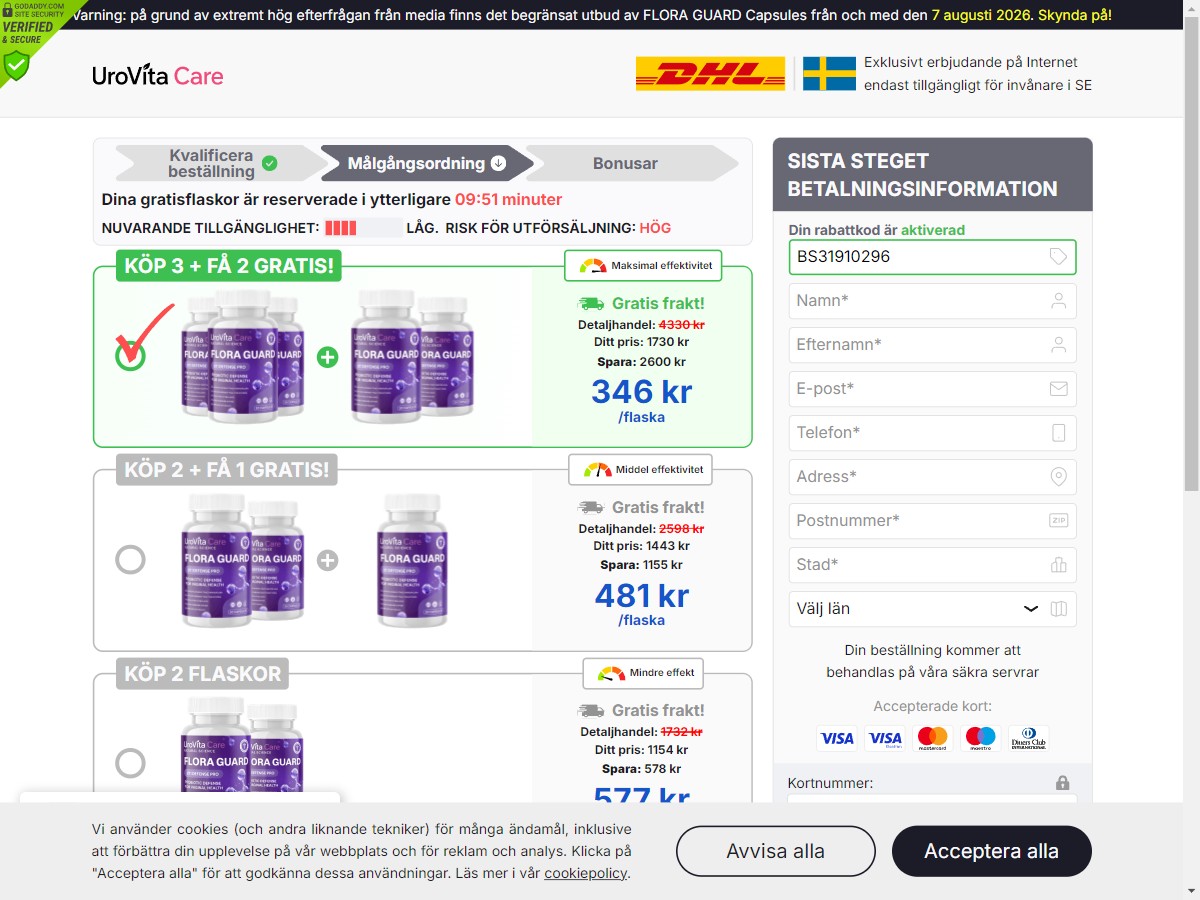The height and width of the screenshot is (900, 1200).
Task: Click Avvisa alla cookies button
Action: (775, 851)
